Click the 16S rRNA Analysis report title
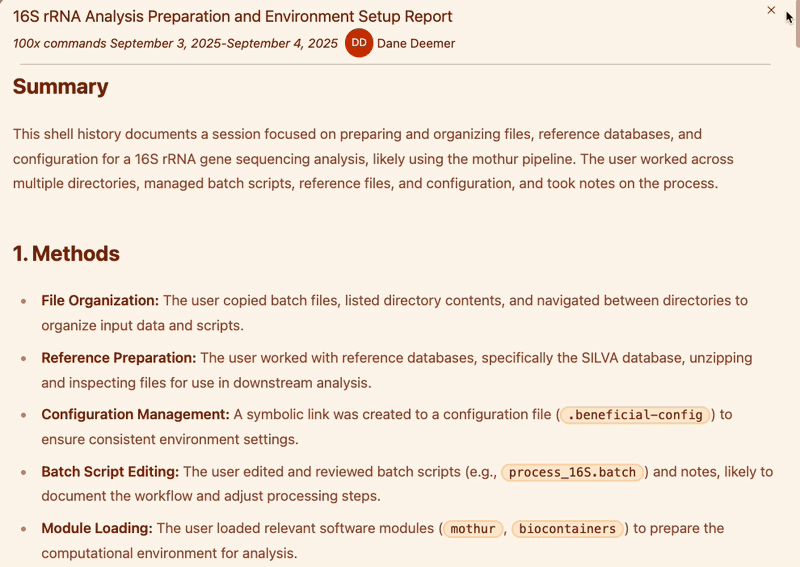Image resolution: width=800 pixels, height=567 pixels. point(232,16)
